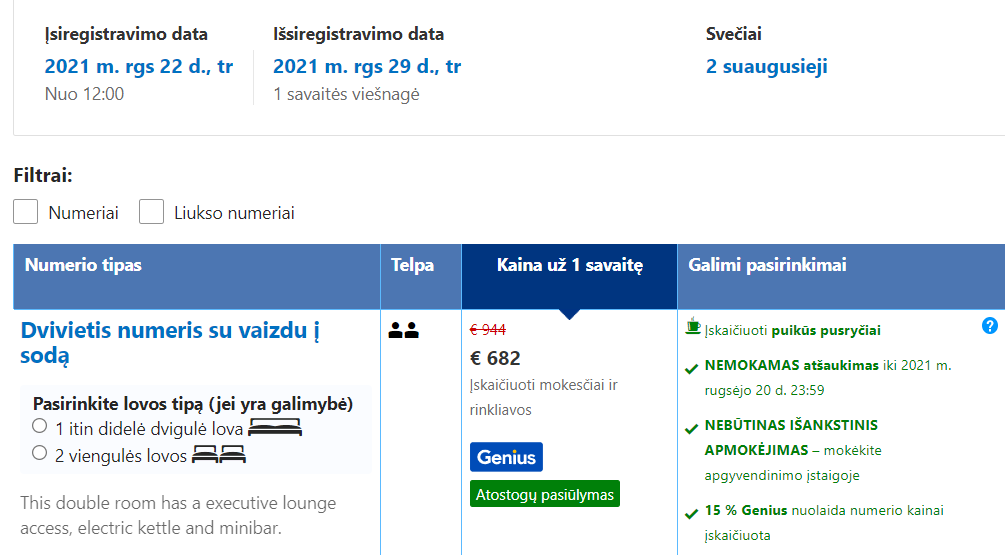Click the green breakfast cup icon
Screen dimensions: 1005x555
[x=692, y=326]
